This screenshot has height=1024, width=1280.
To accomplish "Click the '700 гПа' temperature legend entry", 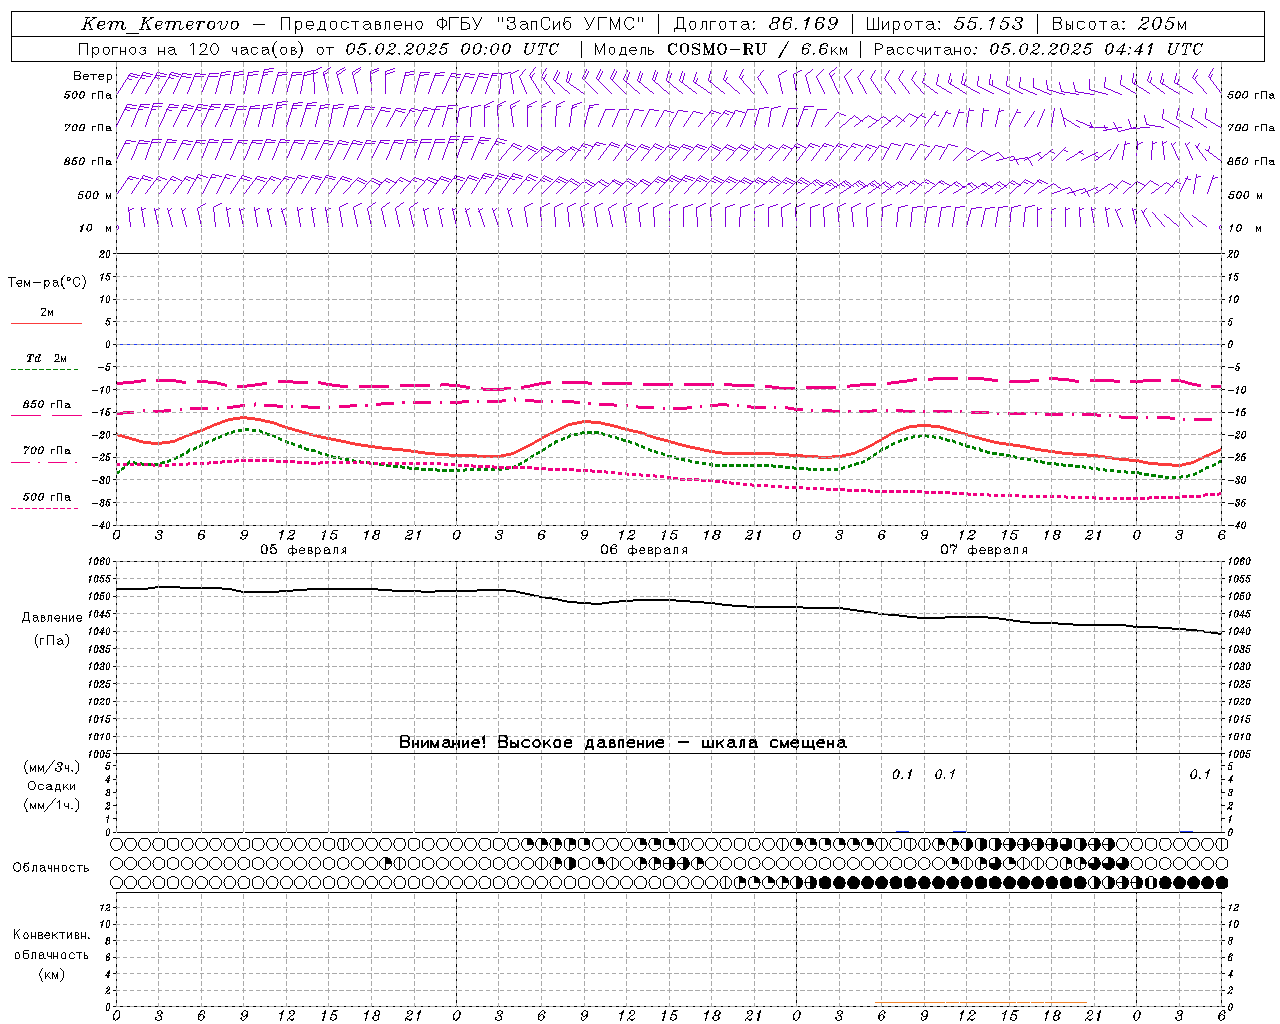I will (x=46, y=451).
